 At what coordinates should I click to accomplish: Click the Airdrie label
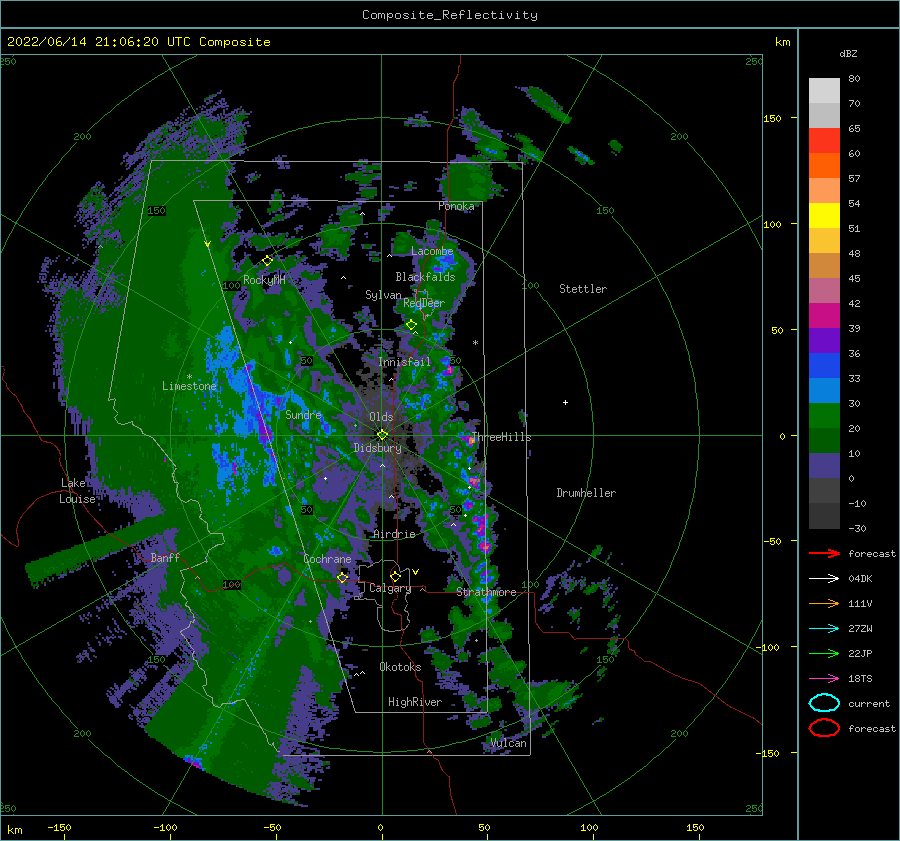394,534
